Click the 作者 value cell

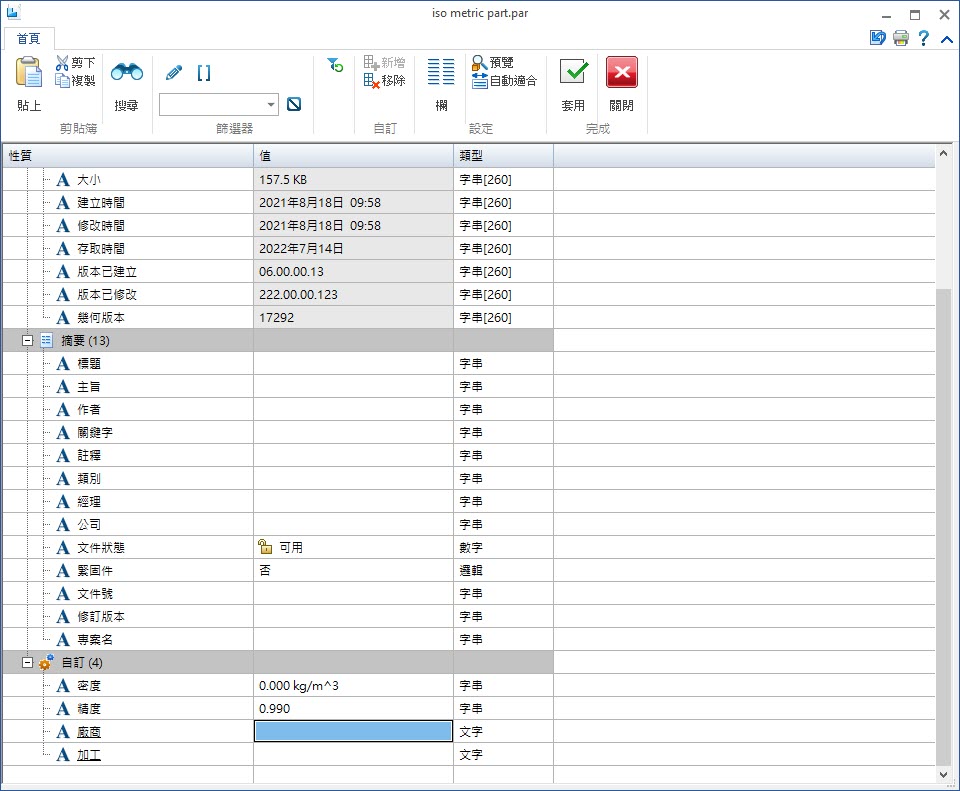(353, 410)
